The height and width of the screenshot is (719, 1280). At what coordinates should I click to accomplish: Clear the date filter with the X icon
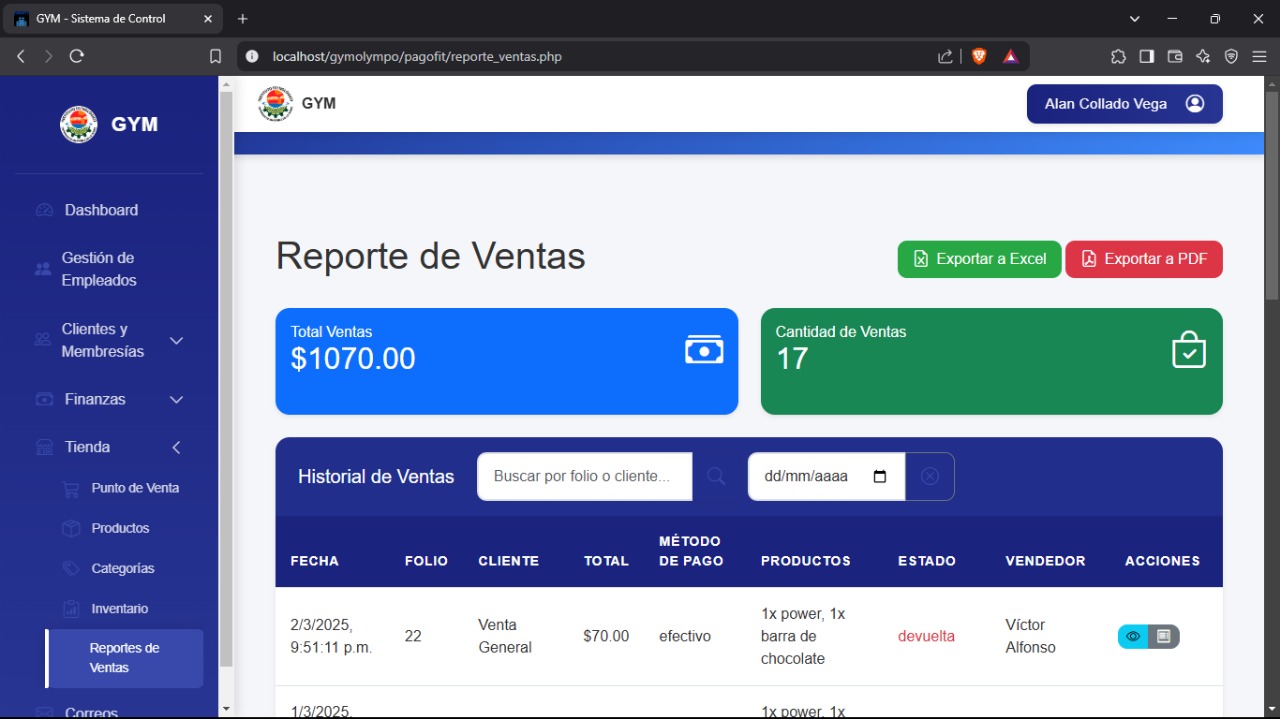pyautogui.click(x=929, y=476)
